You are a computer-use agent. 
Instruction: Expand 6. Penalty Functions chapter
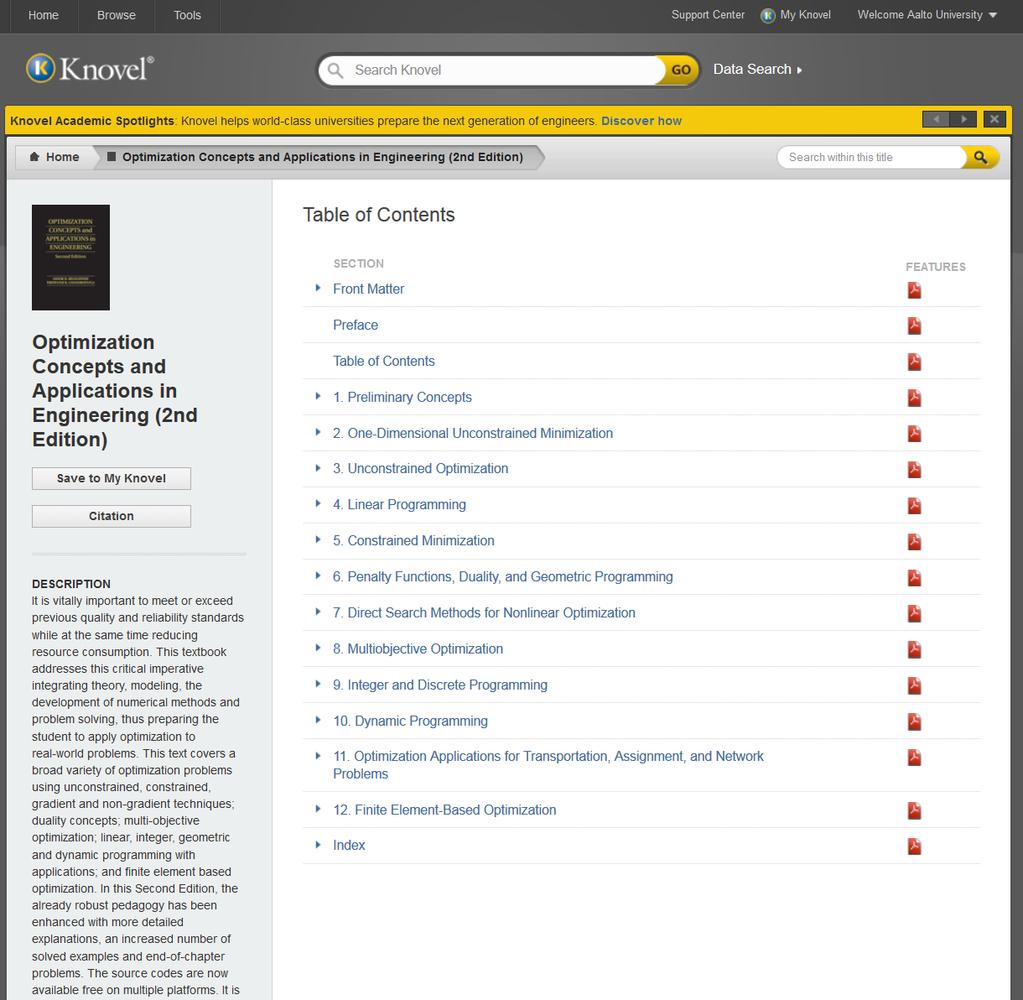coord(318,575)
